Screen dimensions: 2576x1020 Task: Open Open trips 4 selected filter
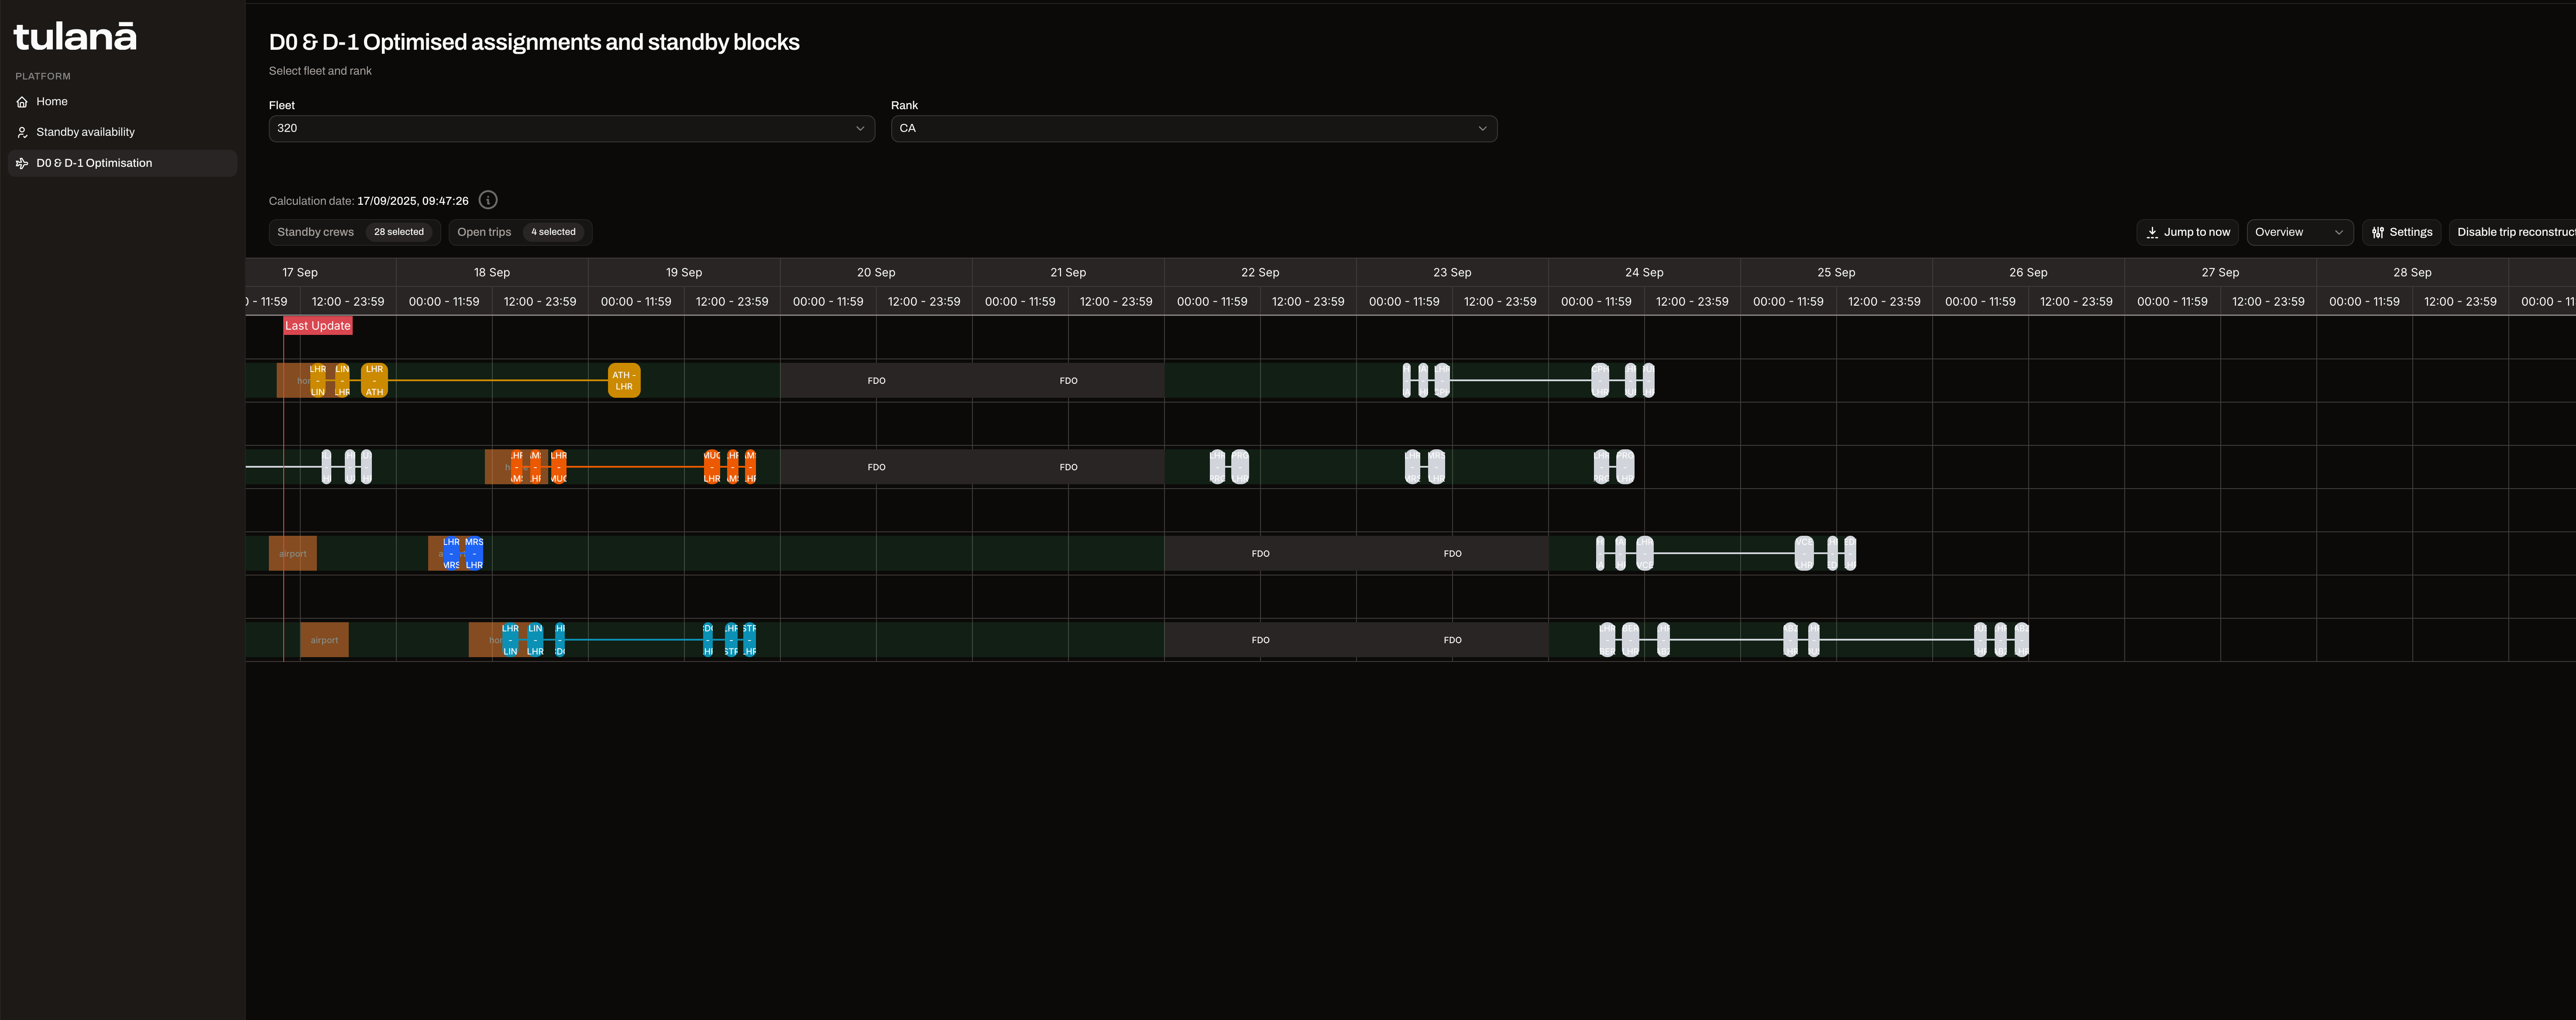point(520,232)
